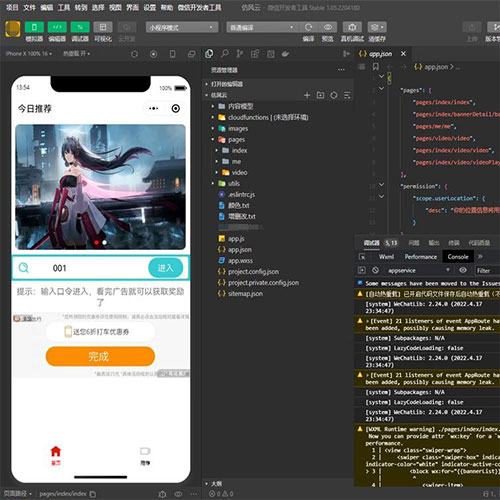500x500 pixels.
Task: Create a new folder in 仿风云 project
Action: tap(320, 95)
